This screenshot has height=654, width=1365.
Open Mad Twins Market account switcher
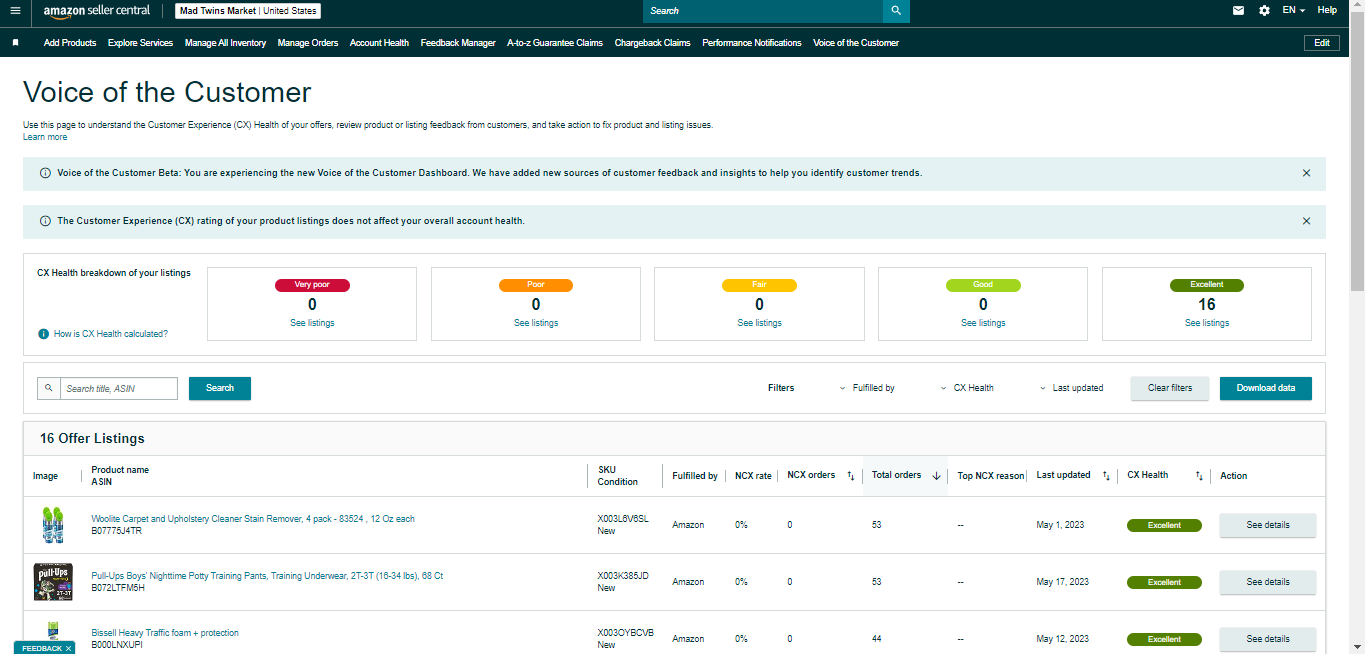click(248, 11)
